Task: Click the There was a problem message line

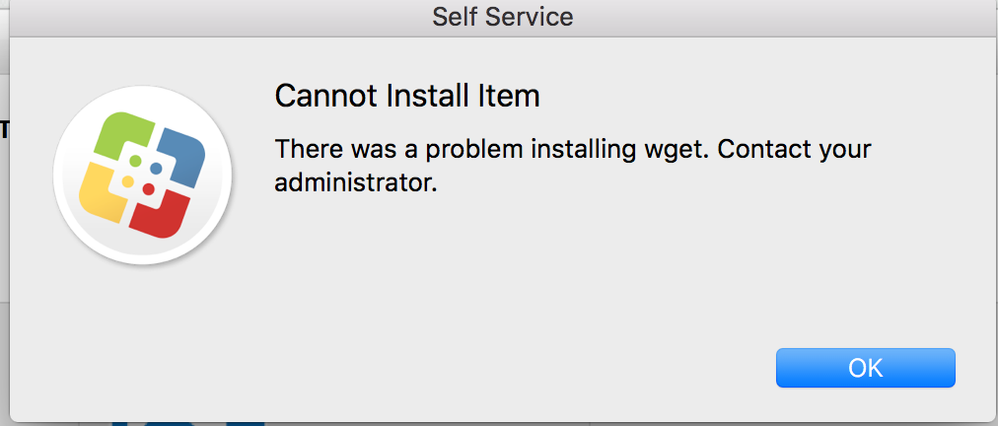Action: coord(573,151)
